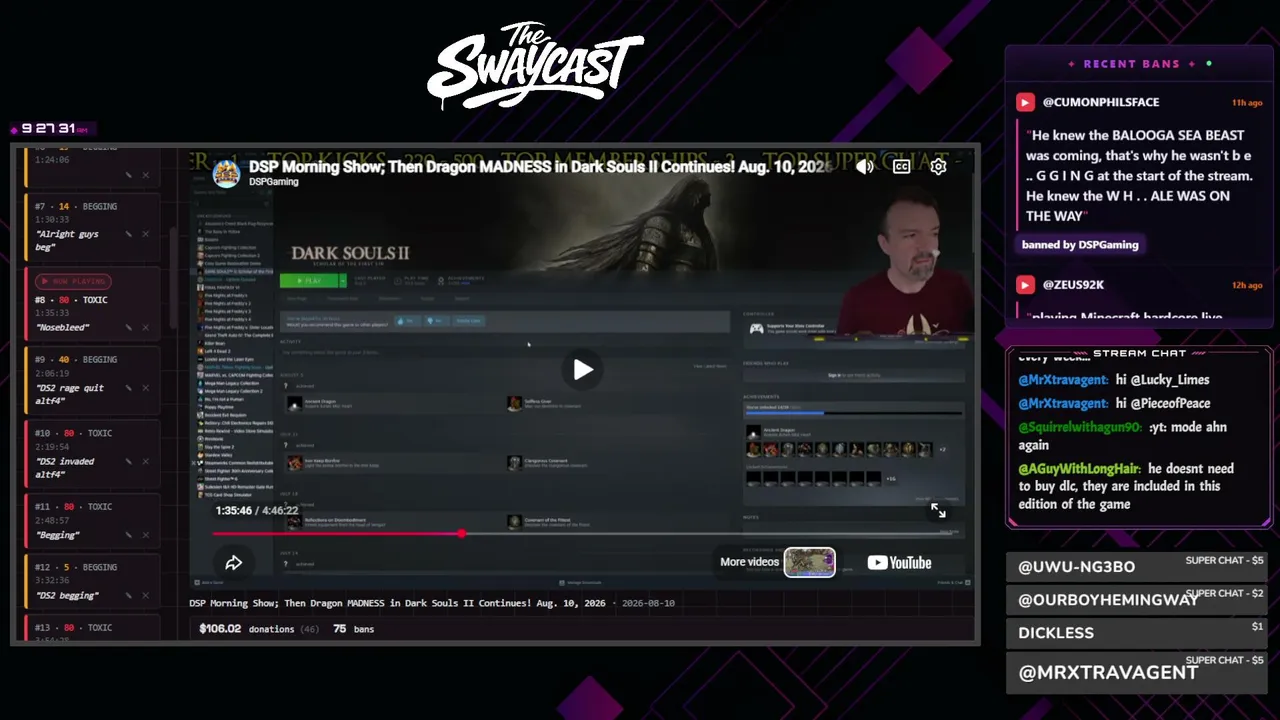Select clip #12 BEGGING in the clip list

(91, 581)
